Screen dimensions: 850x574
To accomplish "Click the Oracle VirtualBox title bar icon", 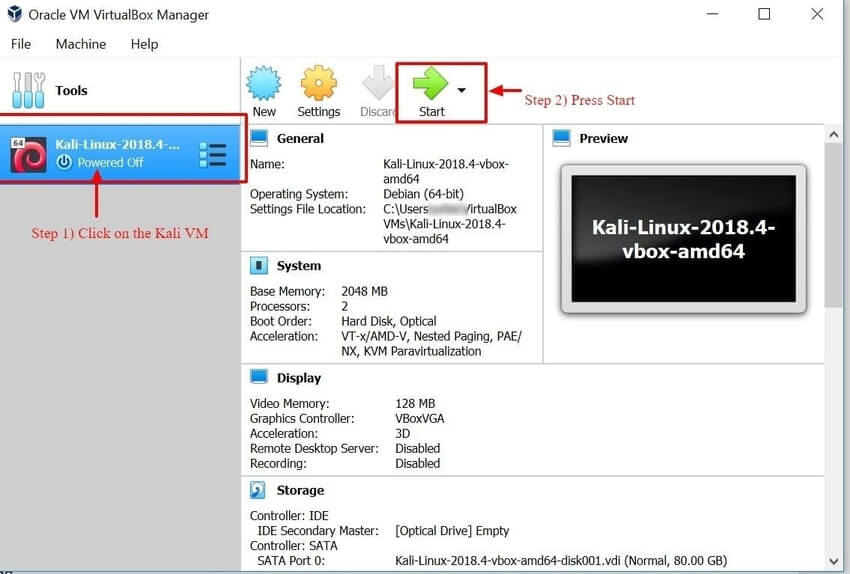I will pyautogui.click(x=14, y=15).
